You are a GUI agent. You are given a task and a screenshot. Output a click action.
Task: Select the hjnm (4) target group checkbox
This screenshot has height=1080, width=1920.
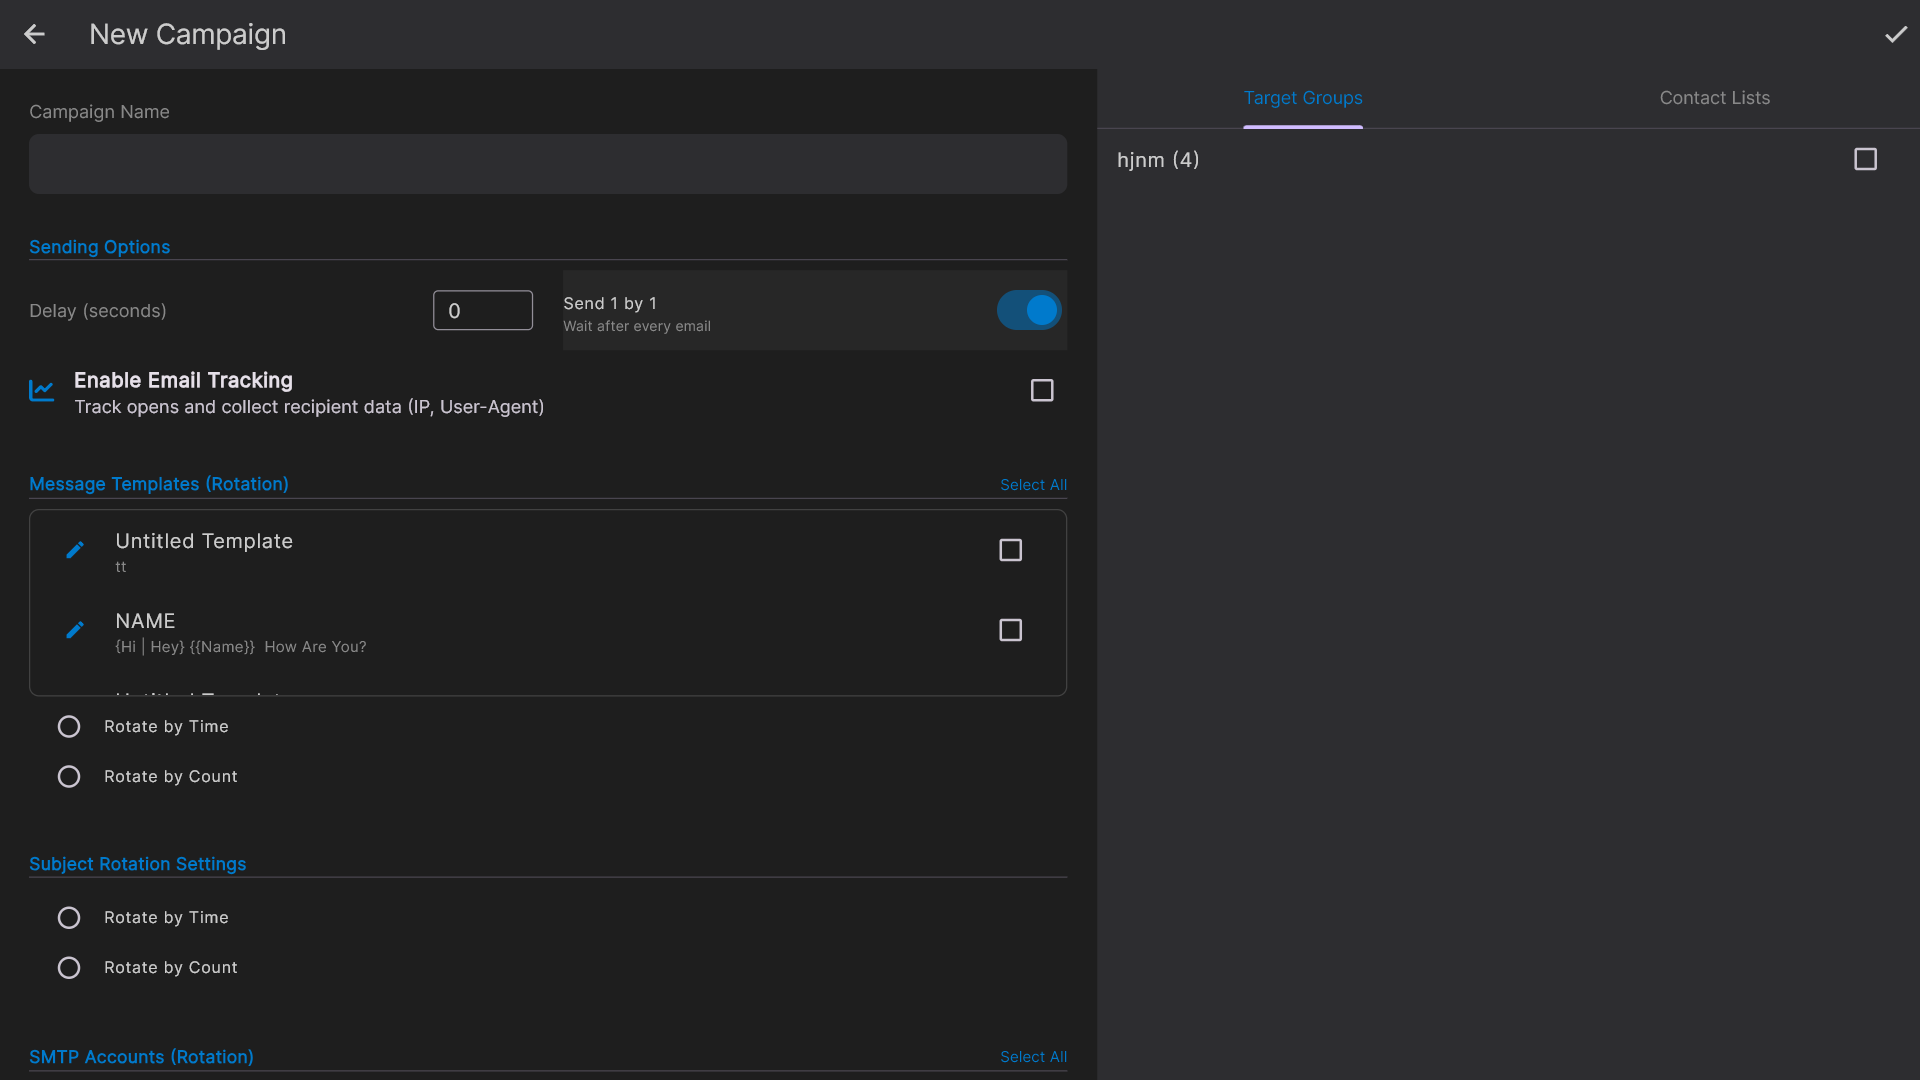pyautogui.click(x=1865, y=159)
